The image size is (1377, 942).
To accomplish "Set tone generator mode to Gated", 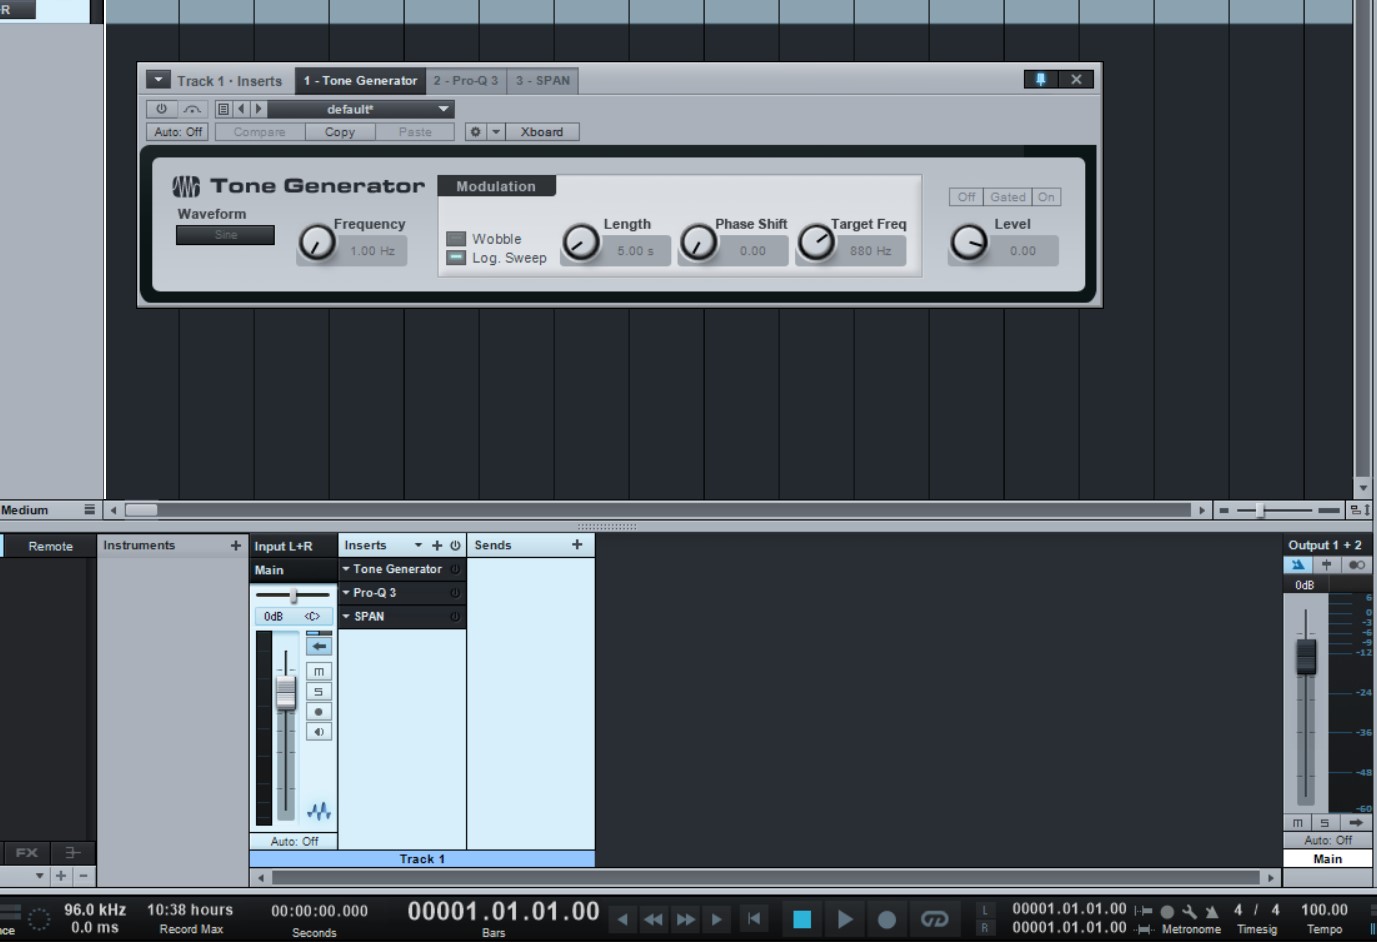I will click(x=1008, y=197).
